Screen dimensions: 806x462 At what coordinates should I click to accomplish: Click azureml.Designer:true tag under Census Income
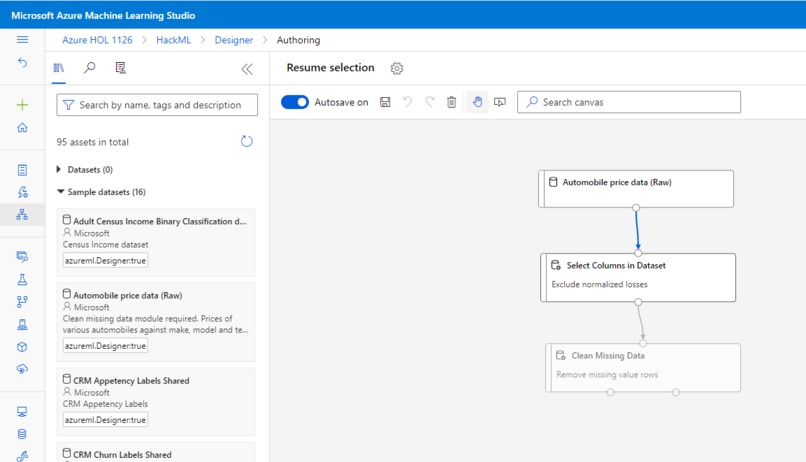[105, 261]
